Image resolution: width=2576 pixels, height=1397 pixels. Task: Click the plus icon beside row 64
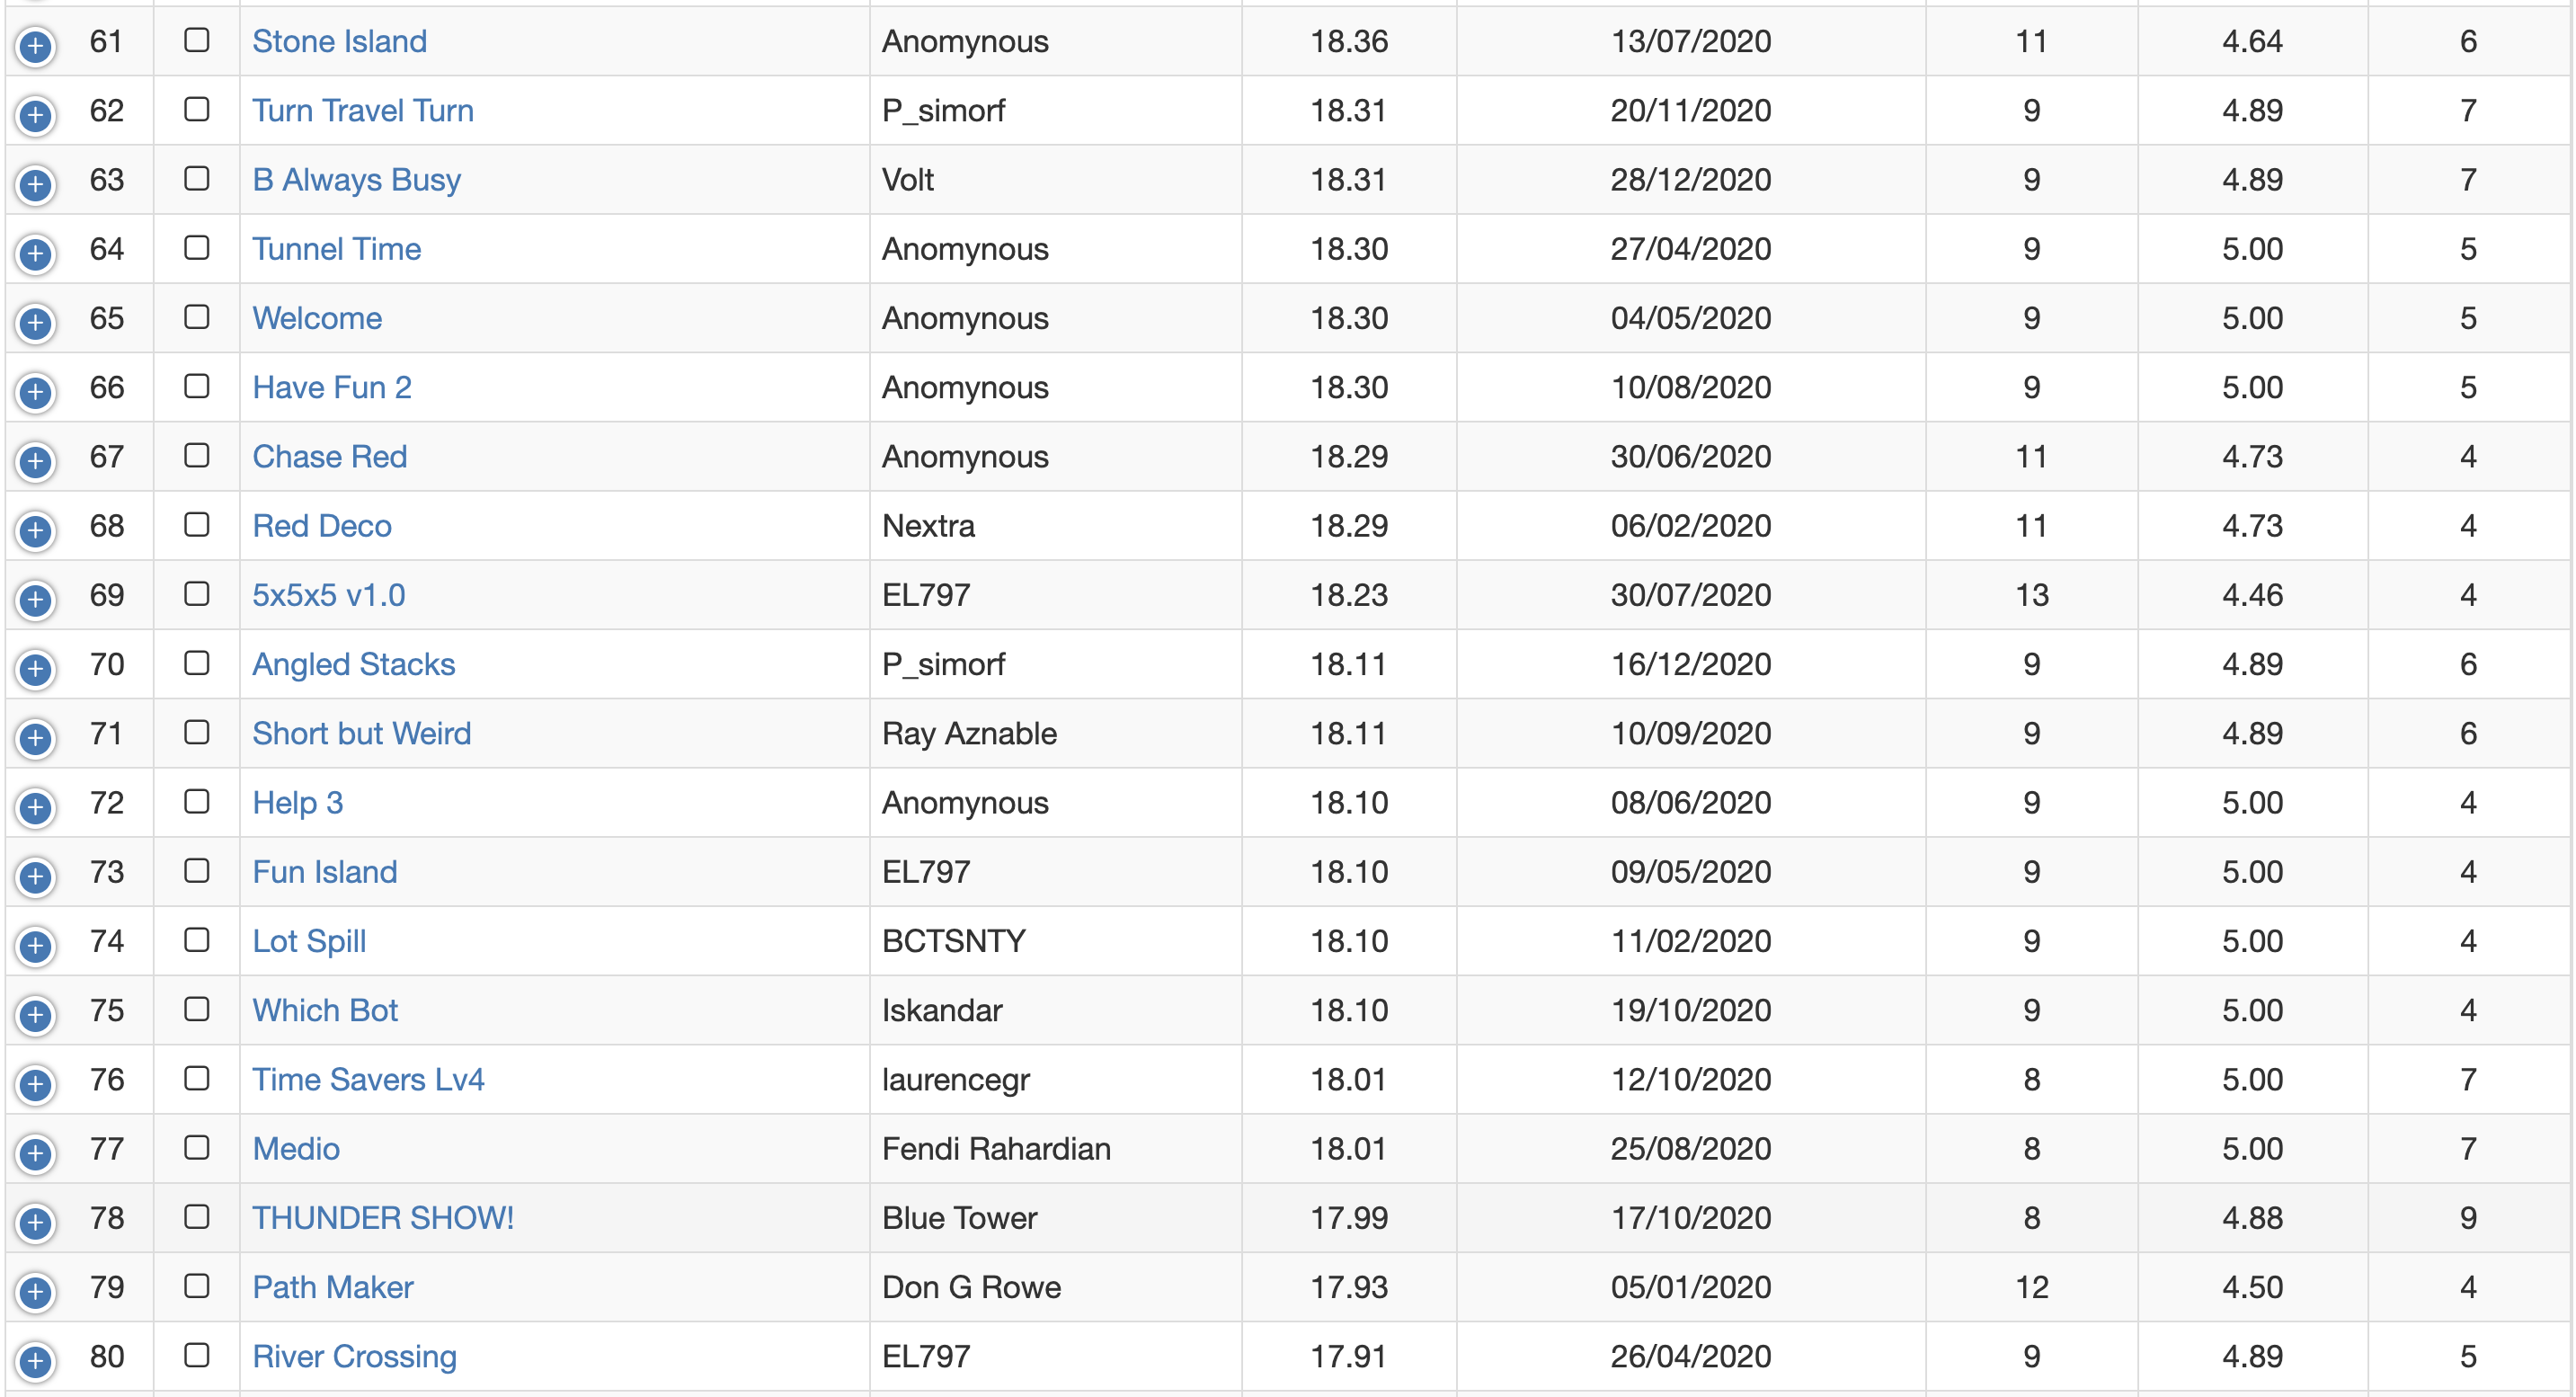[x=35, y=254]
